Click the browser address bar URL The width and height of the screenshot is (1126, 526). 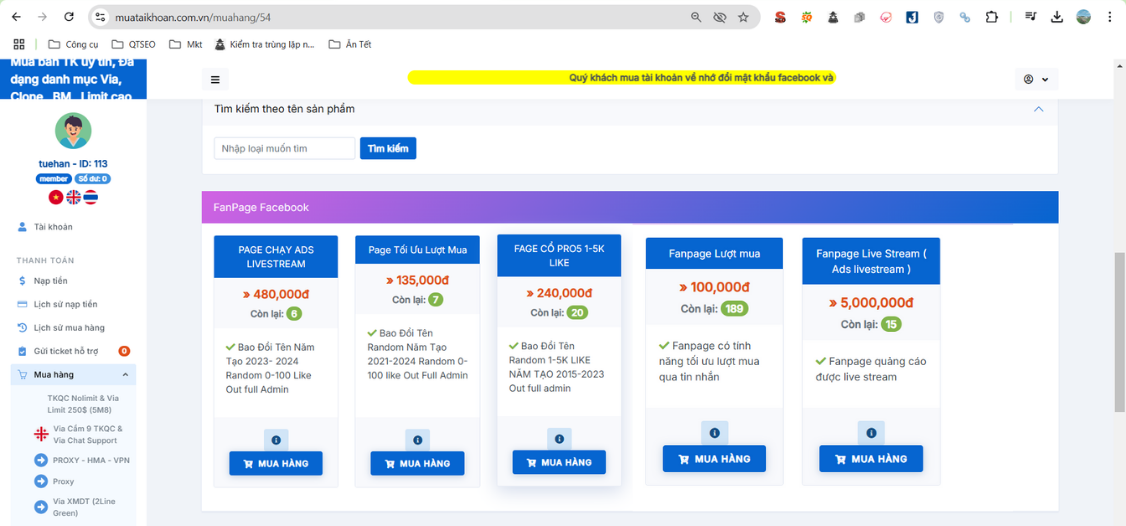coord(193,17)
